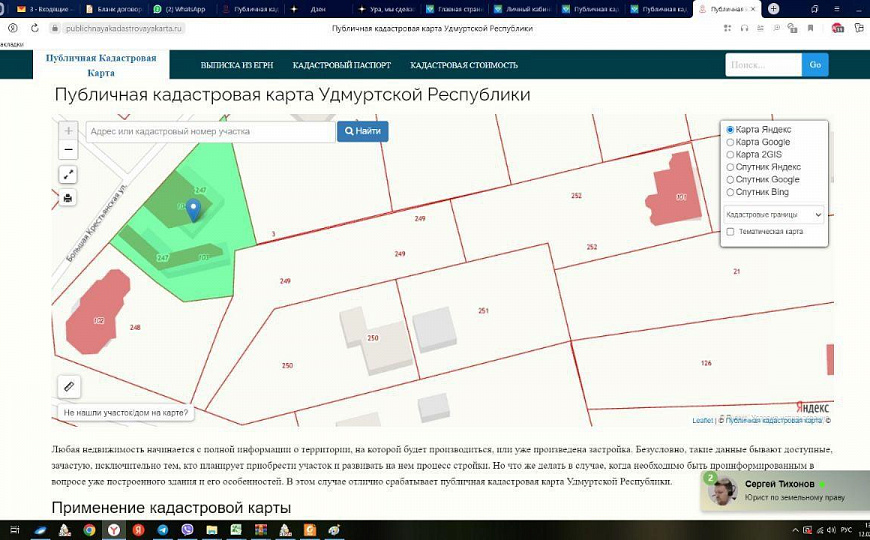
Task: Bookmark this page in address bar
Action: (810, 28)
